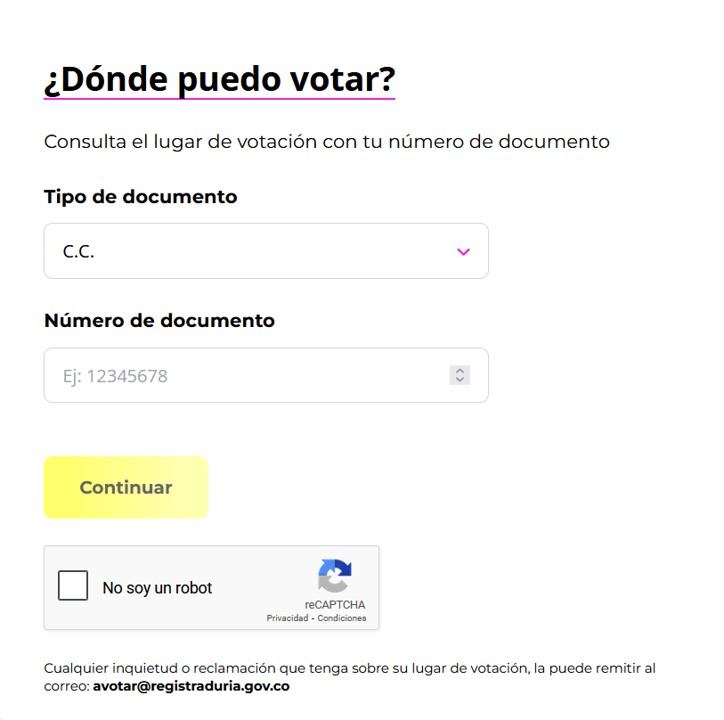Image resolution: width=724 pixels, height=720 pixels.
Task: Click the number stepper down arrow
Action: tap(460, 381)
